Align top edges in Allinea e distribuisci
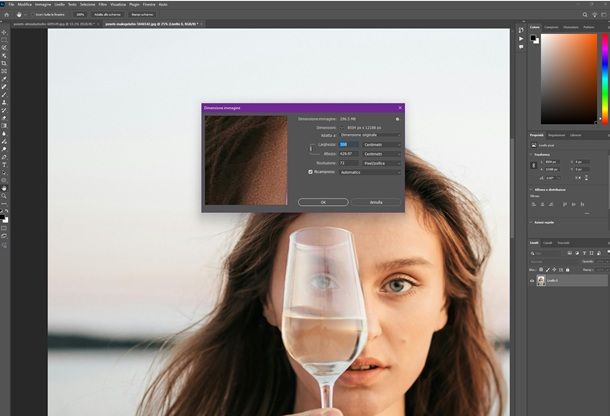This screenshot has height=416, width=610. (x=565, y=204)
